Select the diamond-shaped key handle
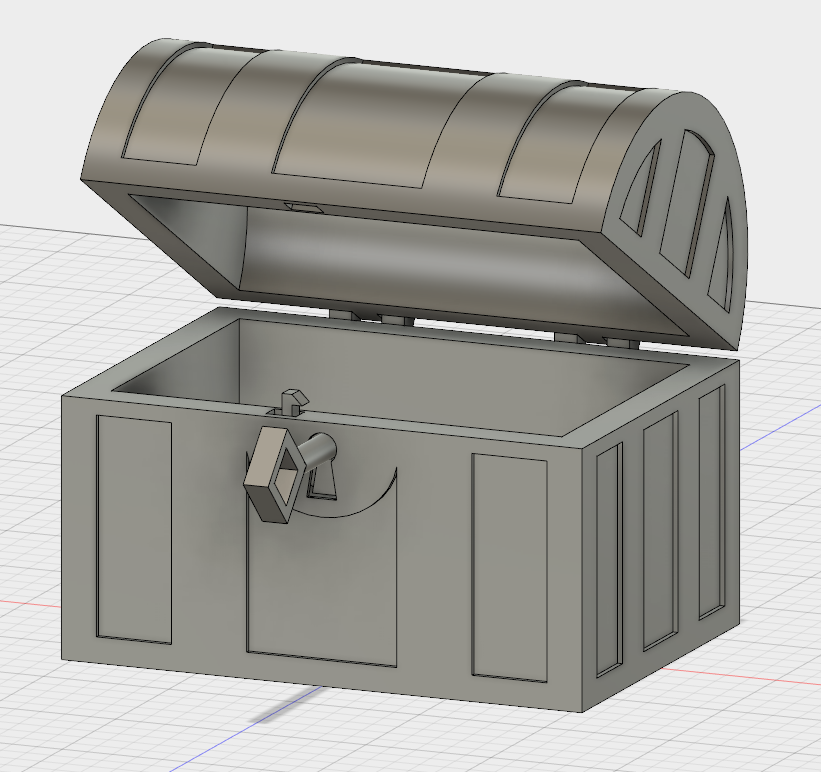Viewport: 821px width, 772px height. click(275, 474)
